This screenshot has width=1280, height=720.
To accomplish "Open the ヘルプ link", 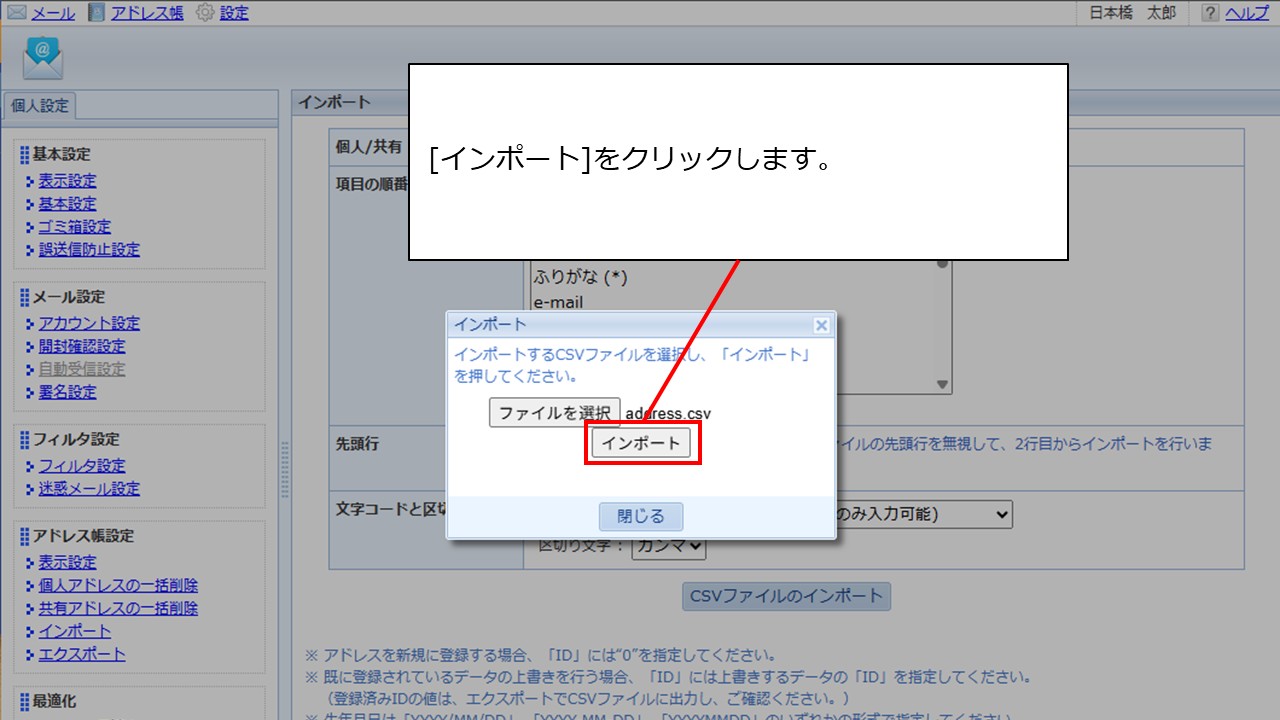I will point(1247,13).
